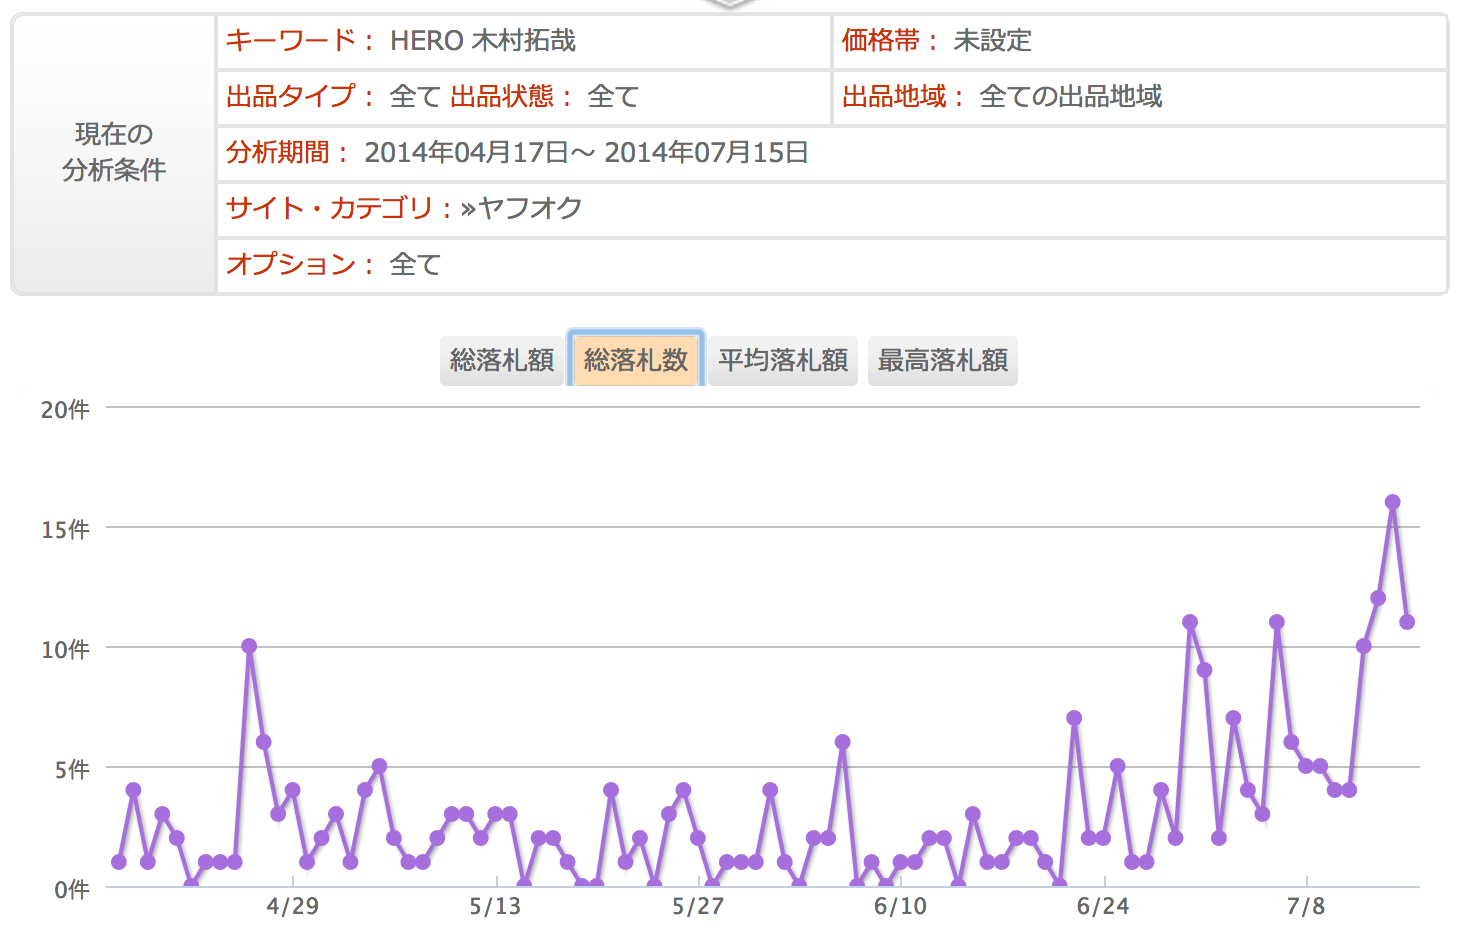Open the 平均落札額 chart view
The width and height of the screenshot is (1458, 940).
tap(782, 361)
